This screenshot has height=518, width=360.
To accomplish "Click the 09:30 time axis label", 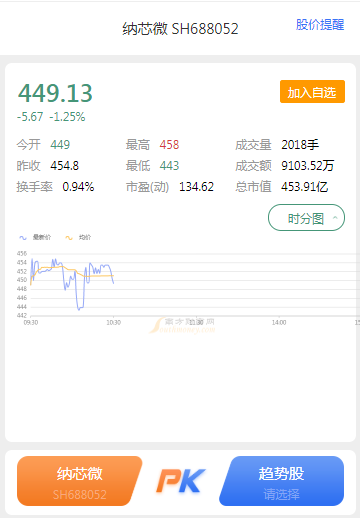I will [31, 322].
